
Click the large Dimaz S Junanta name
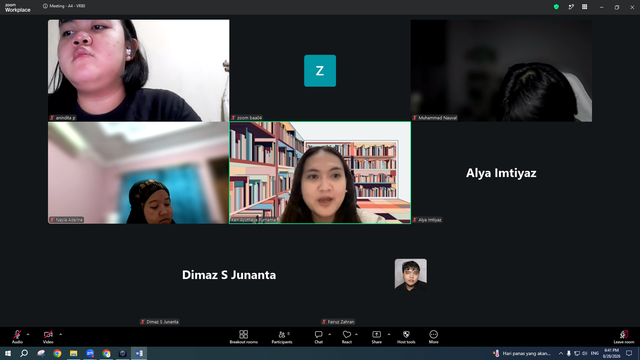(229, 275)
